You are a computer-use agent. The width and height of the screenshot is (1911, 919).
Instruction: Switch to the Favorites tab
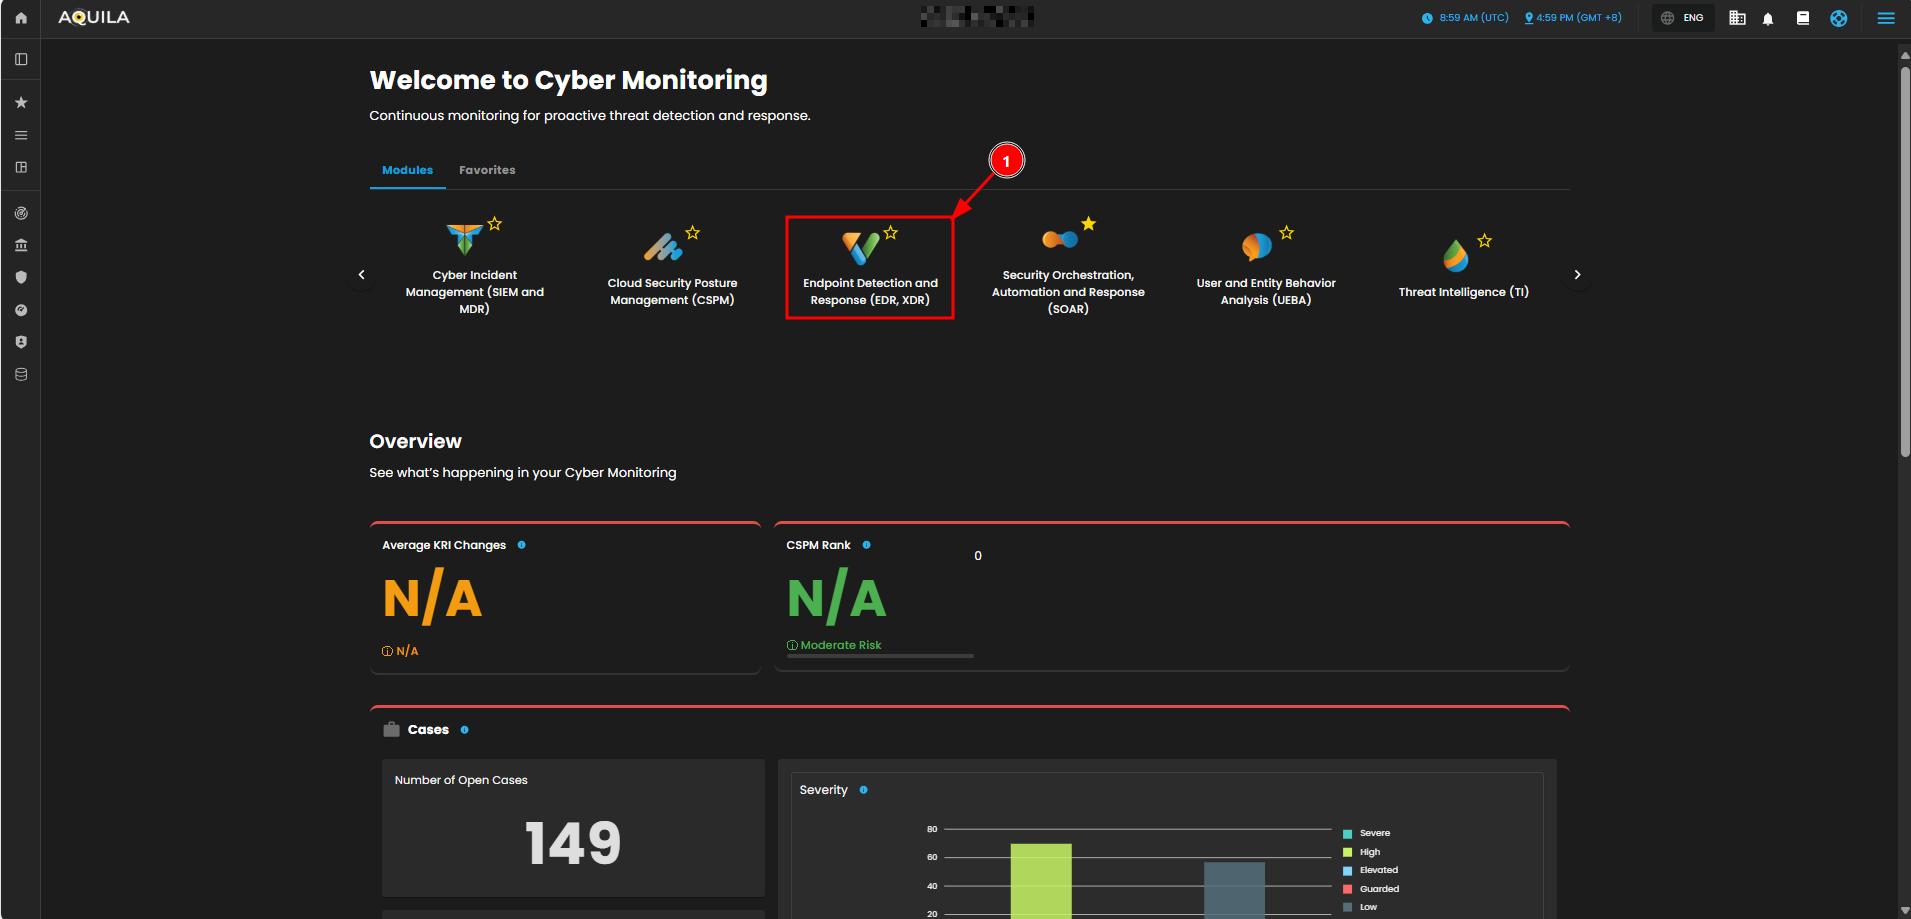[x=487, y=170]
